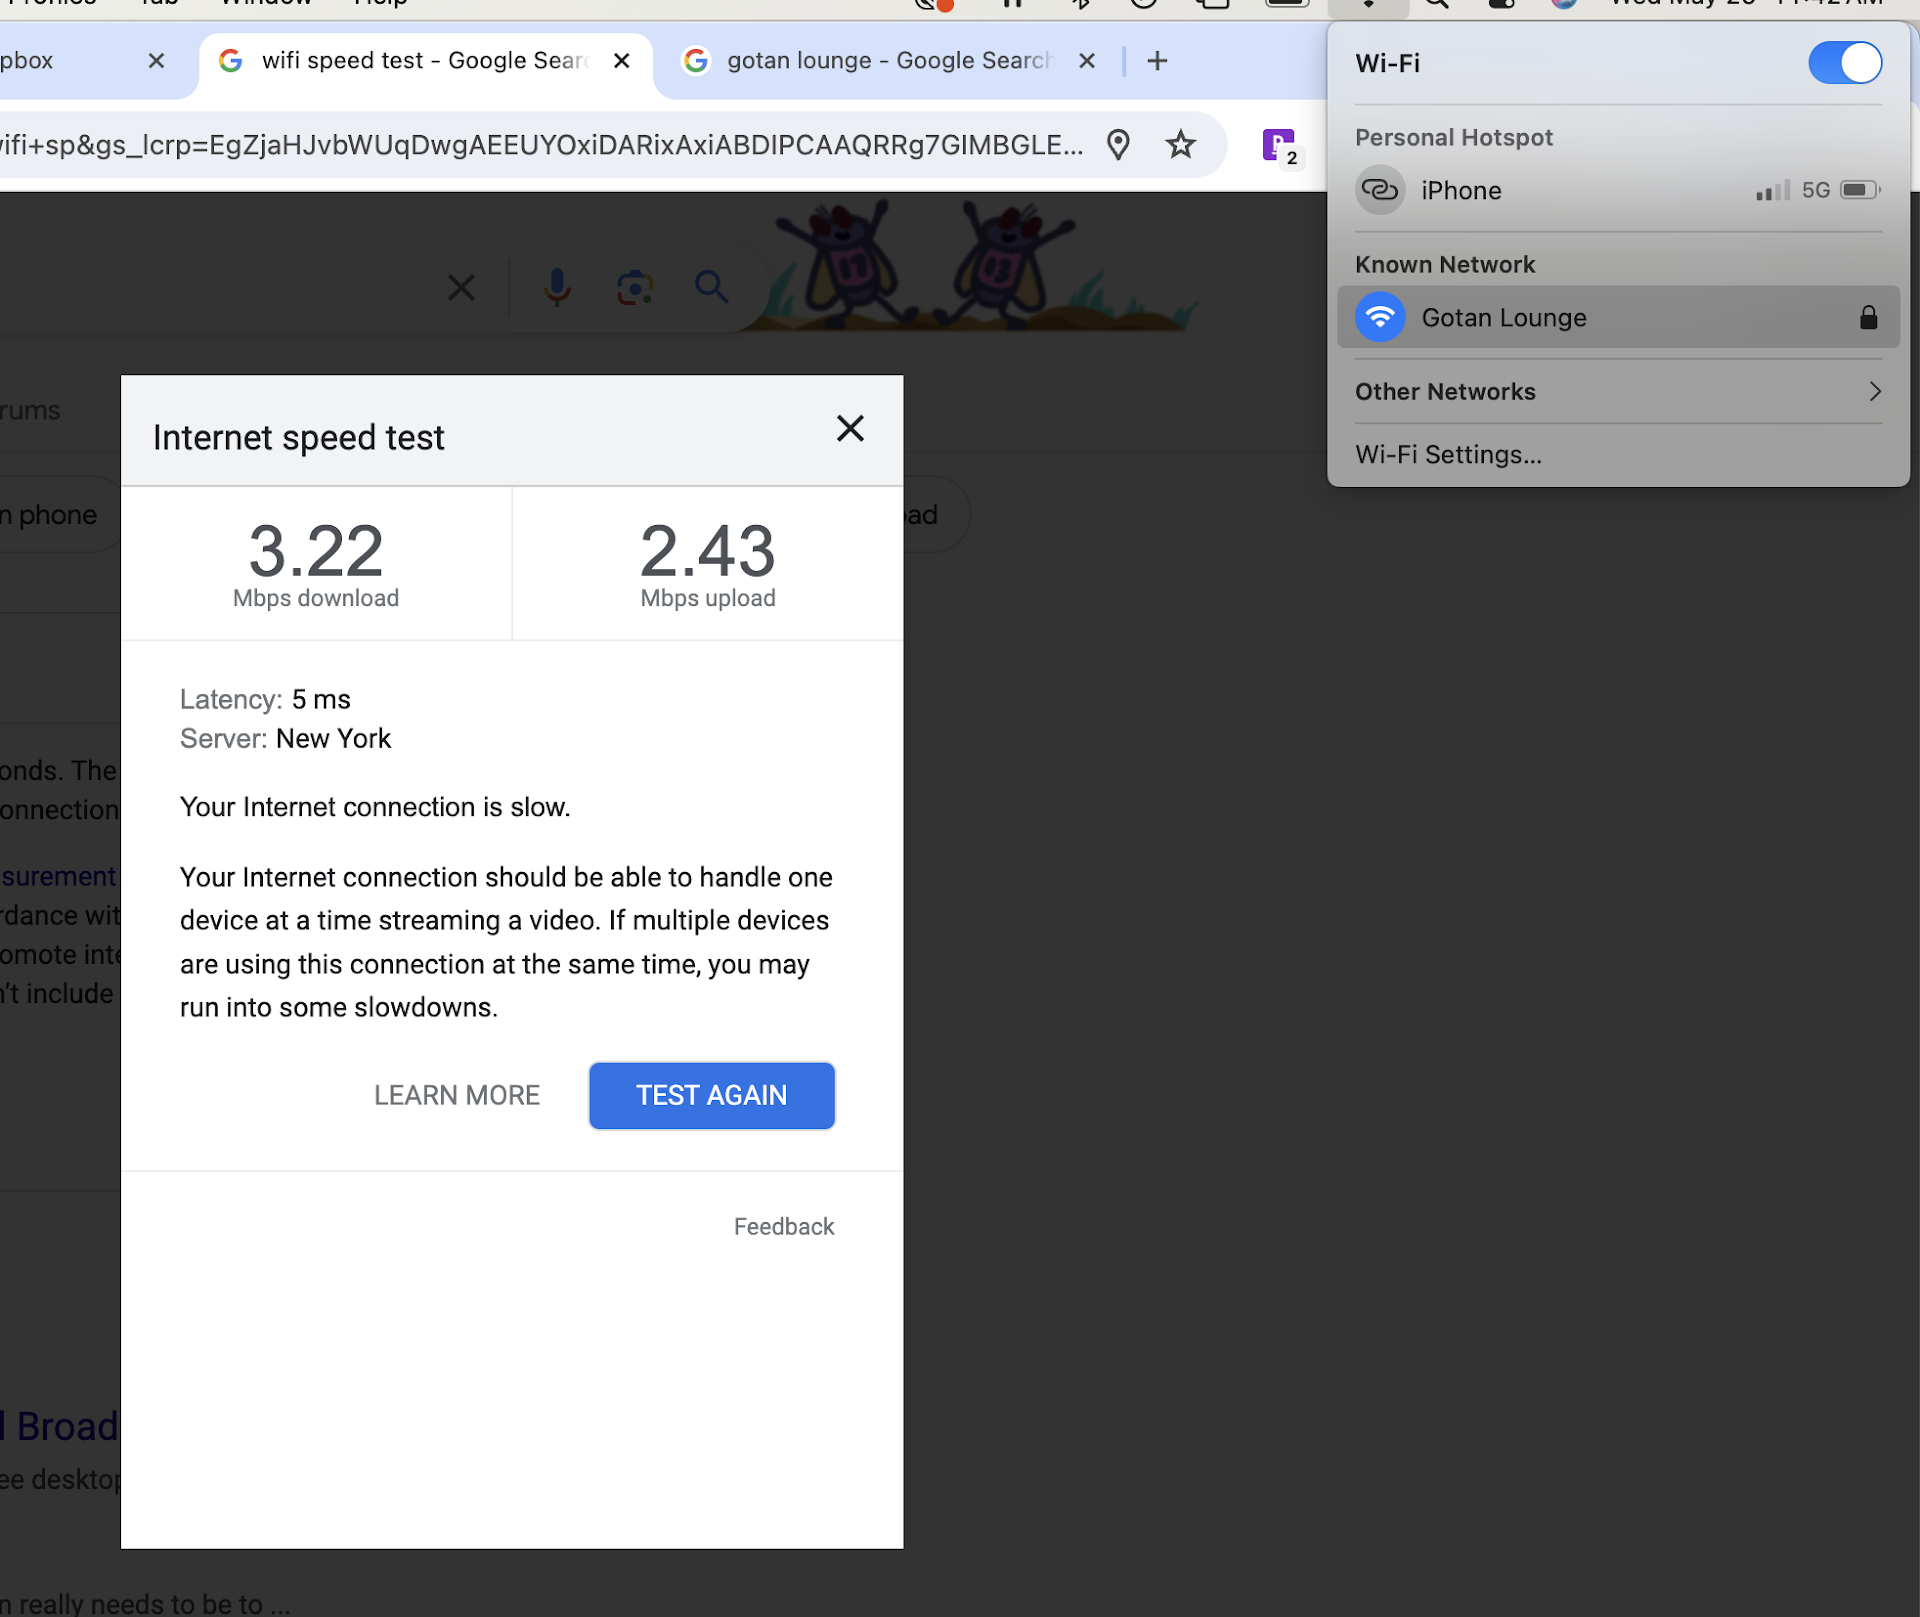1920x1617 pixels.
Task: Click the address bar URL field
Action: click(540, 145)
